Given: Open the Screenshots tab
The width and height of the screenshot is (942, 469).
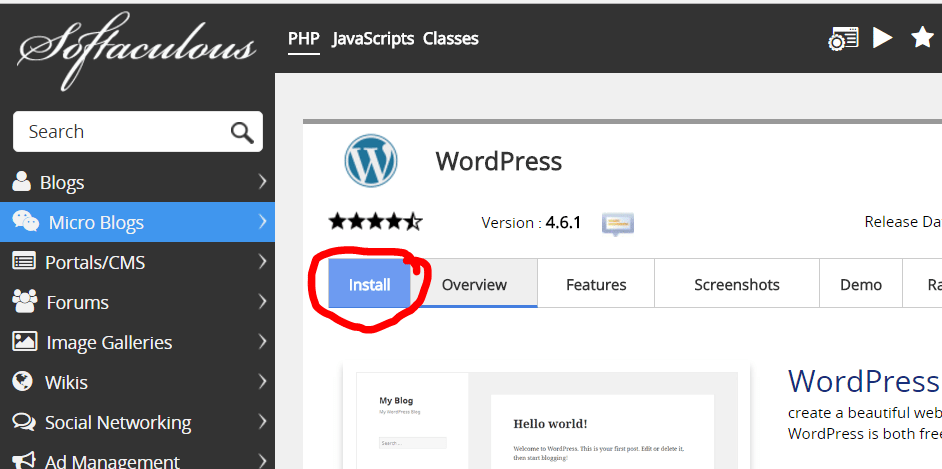Looking at the screenshot, I should [737, 284].
